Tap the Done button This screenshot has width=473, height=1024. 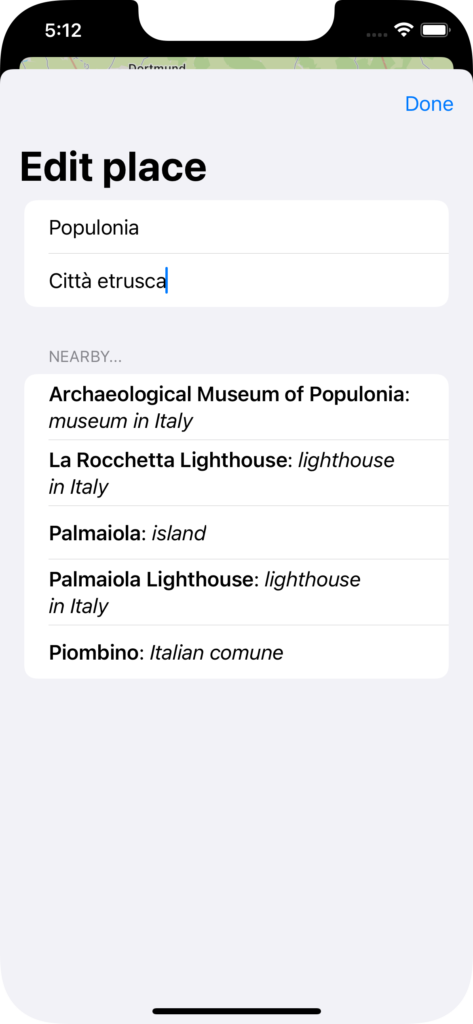tap(429, 104)
